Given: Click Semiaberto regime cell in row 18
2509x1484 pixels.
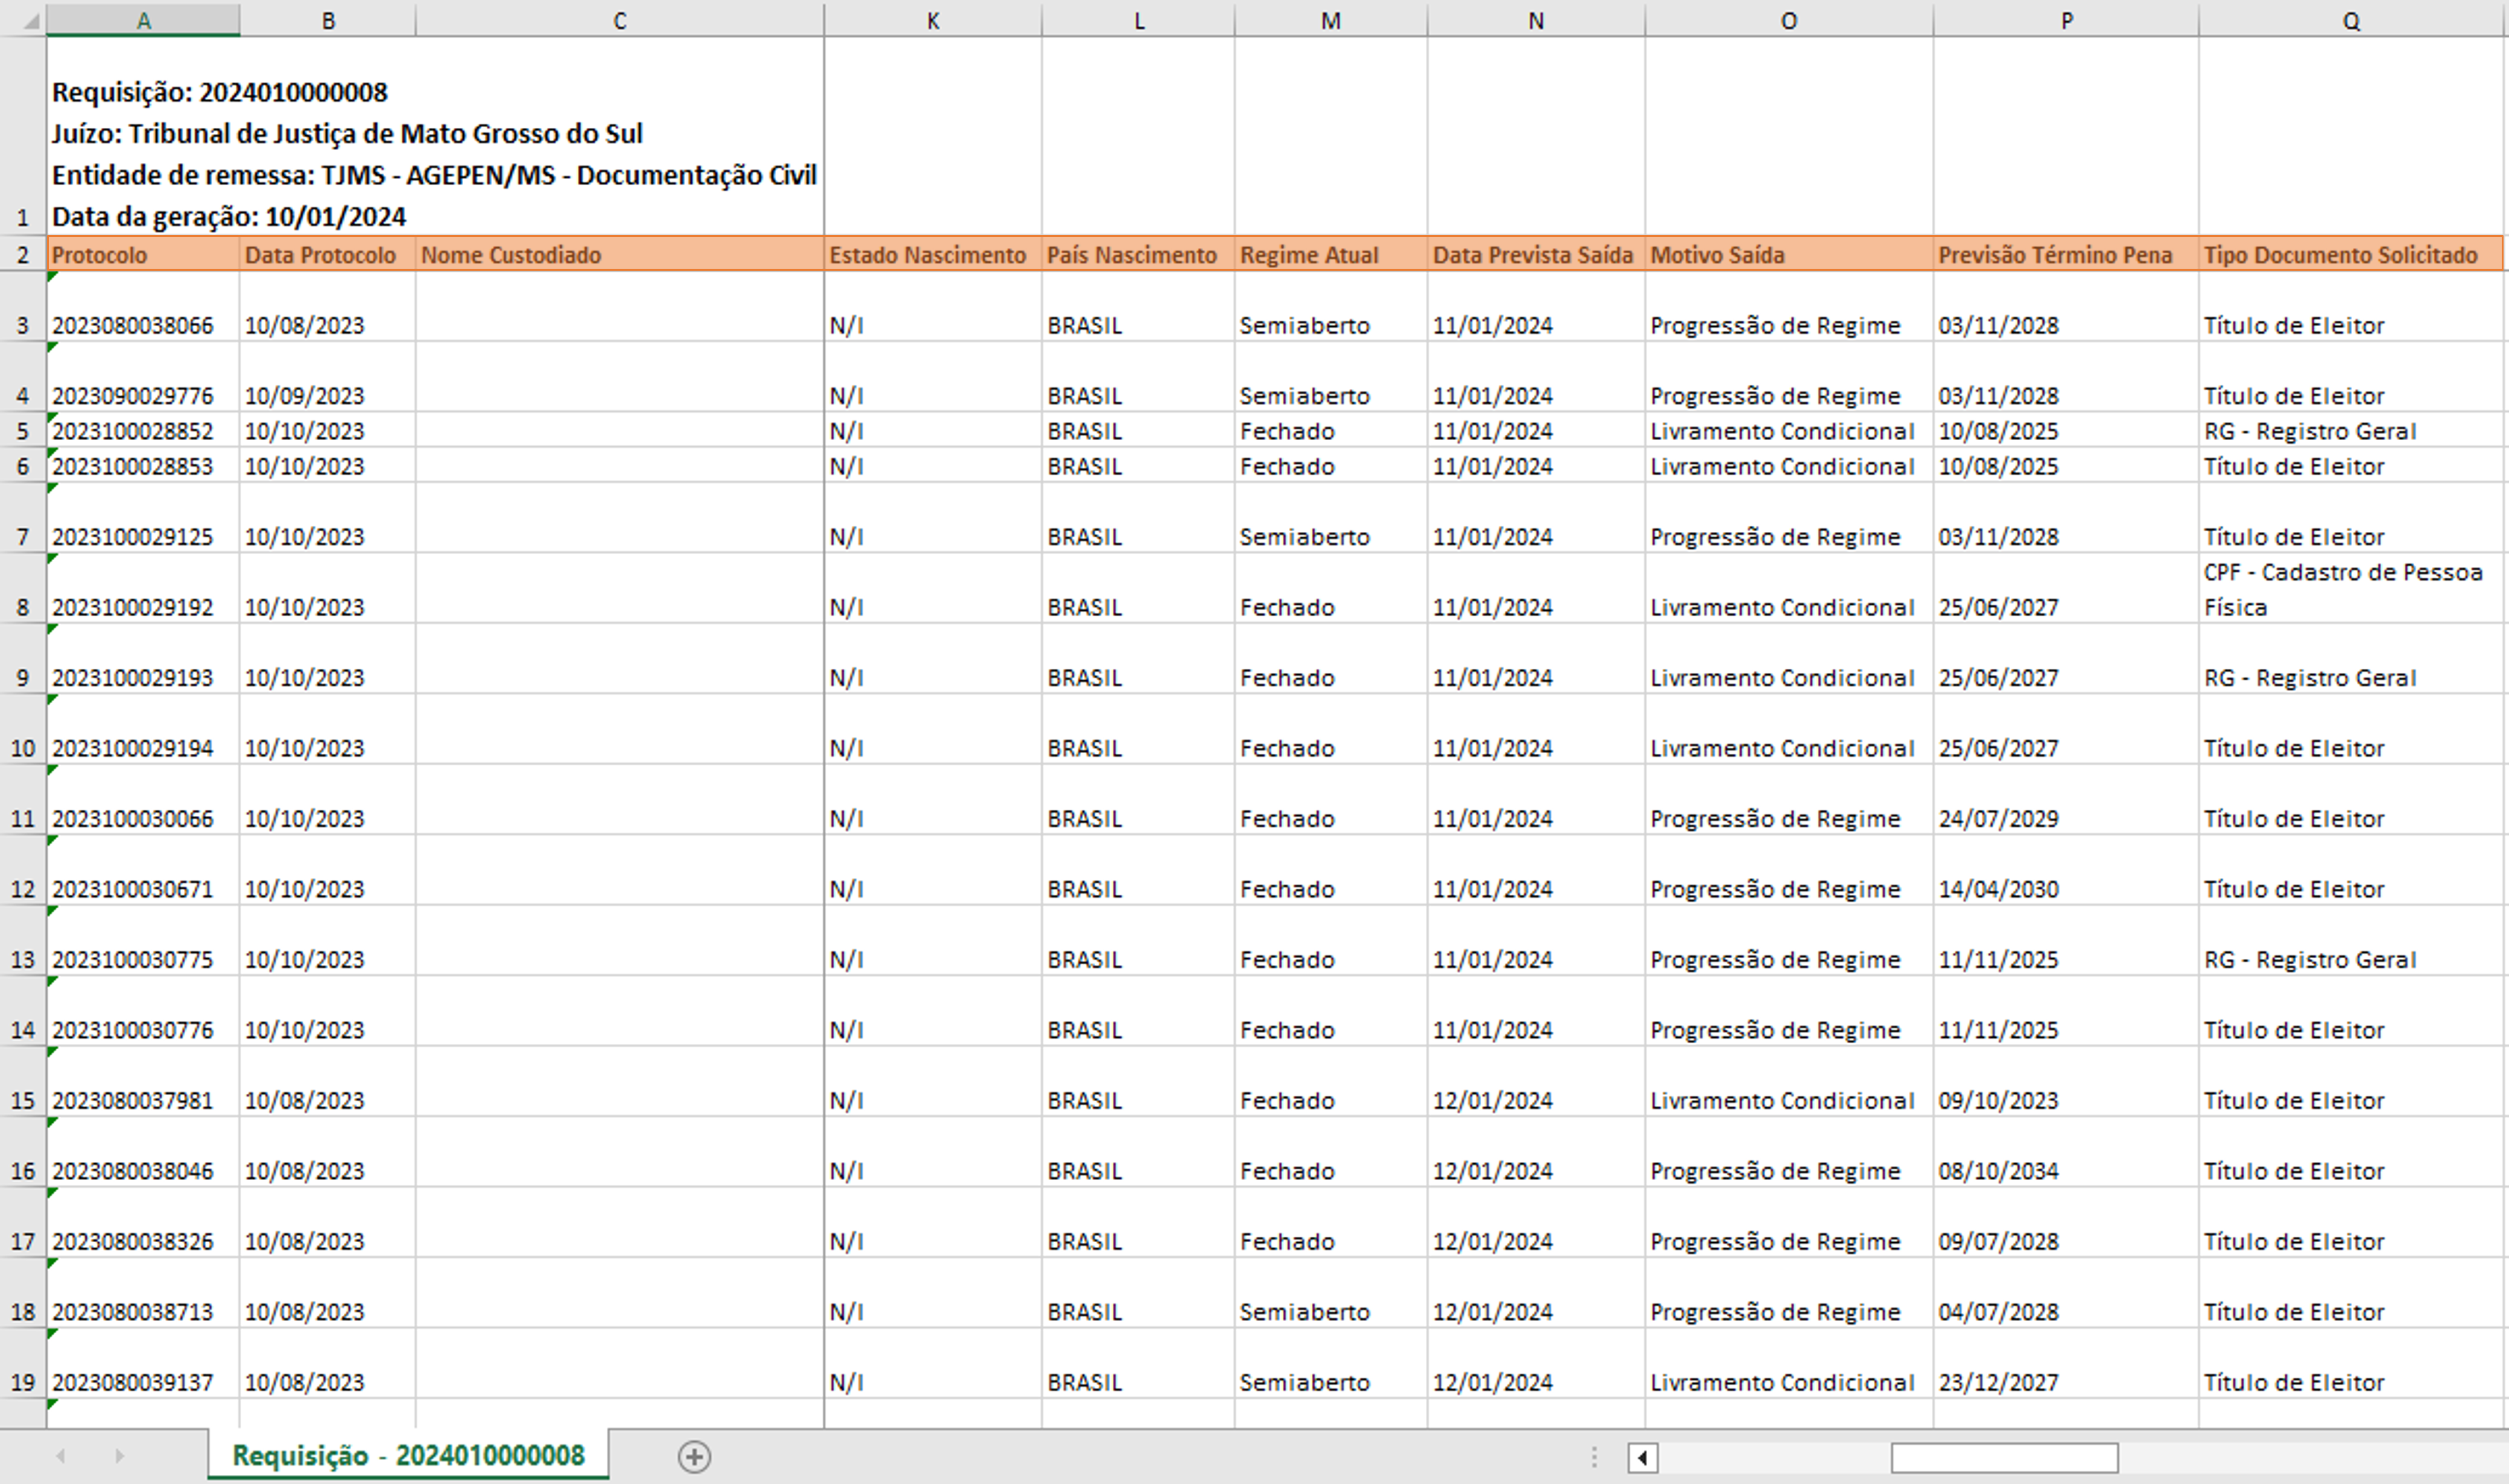Looking at the screenshot, I should (x=1330, y=1293).
